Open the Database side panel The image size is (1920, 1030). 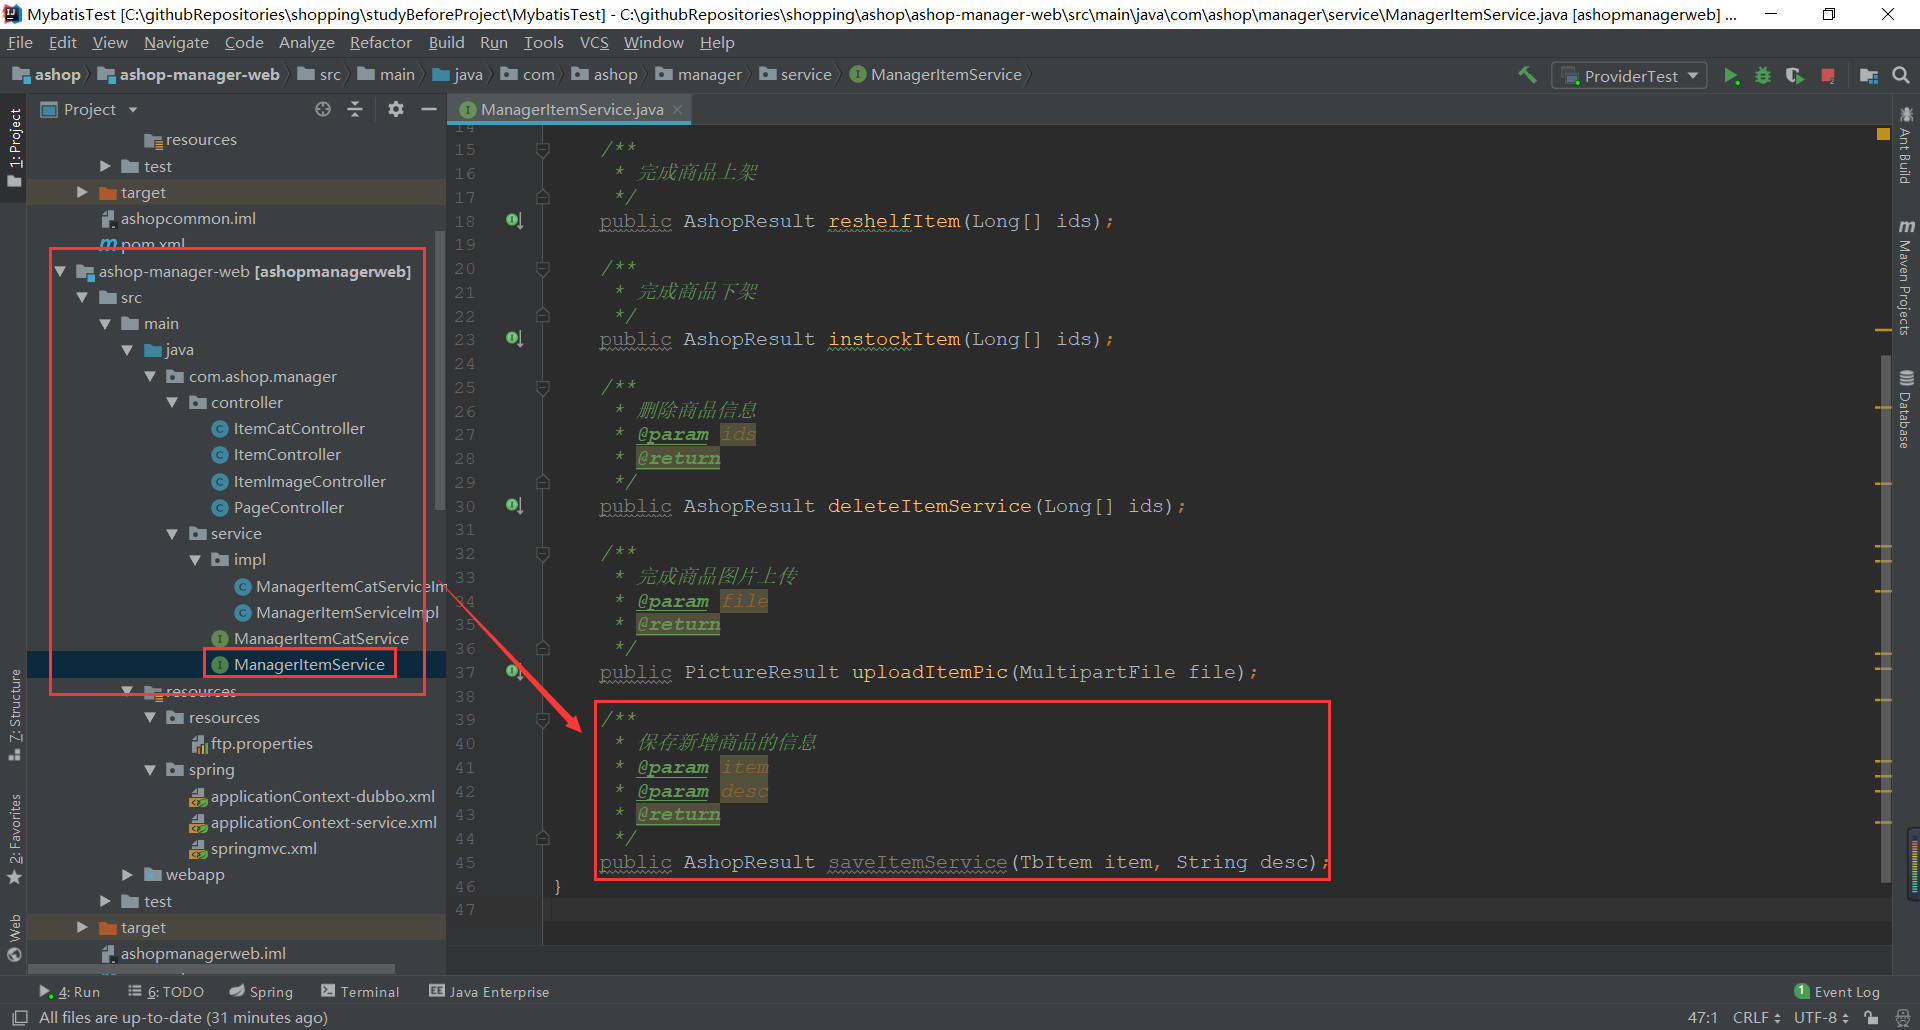(x=1906, y=410)
